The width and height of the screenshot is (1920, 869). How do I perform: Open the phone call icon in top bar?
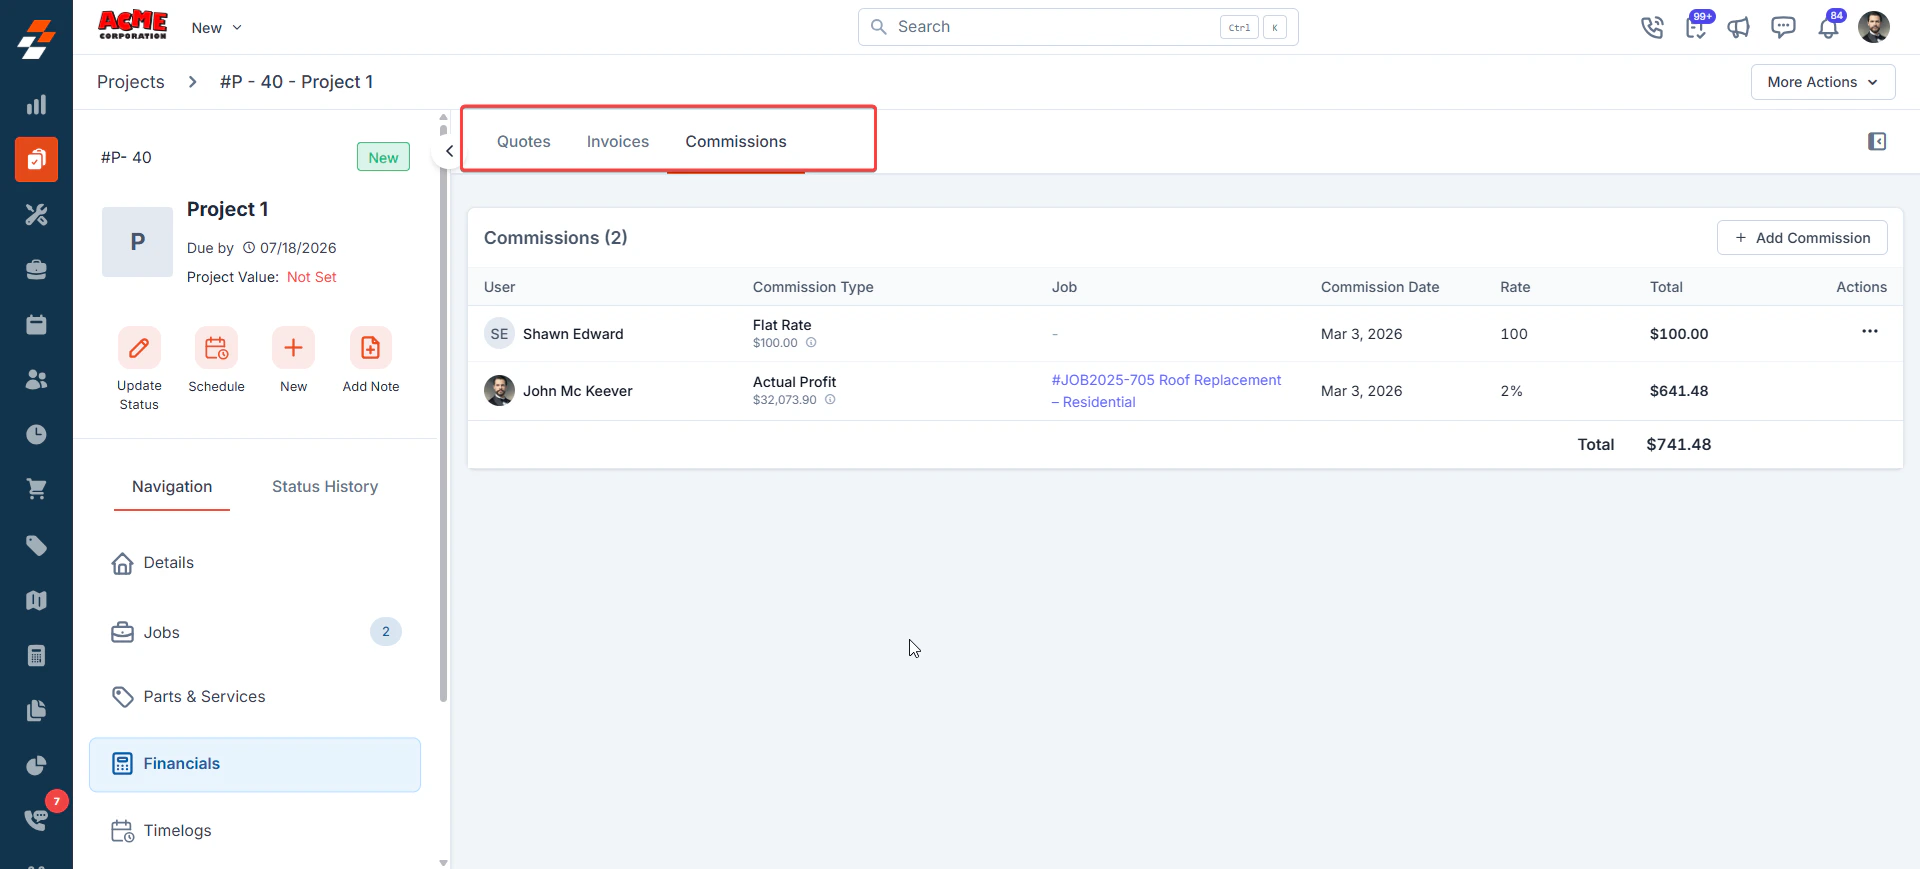(x=1652, y=27)
